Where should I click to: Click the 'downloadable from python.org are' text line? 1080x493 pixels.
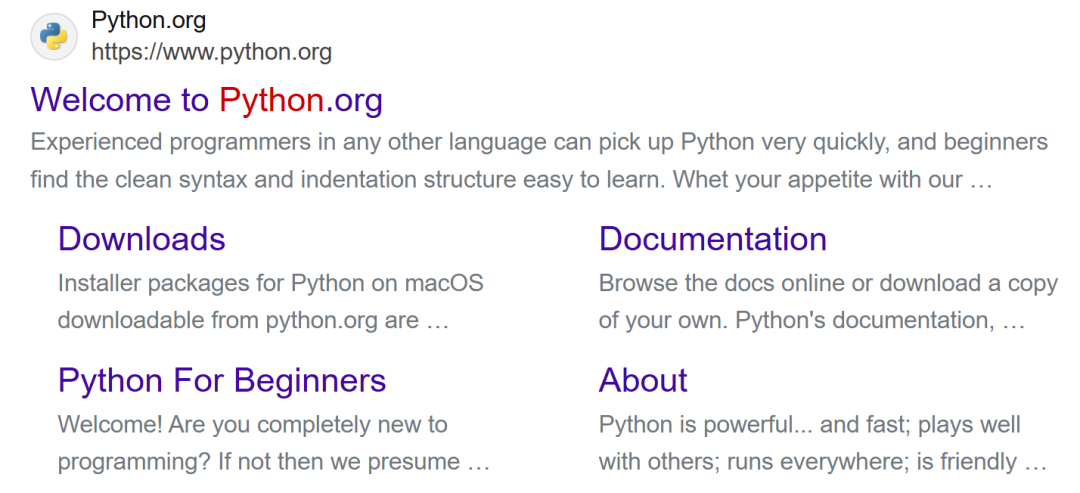coord(252,322)
